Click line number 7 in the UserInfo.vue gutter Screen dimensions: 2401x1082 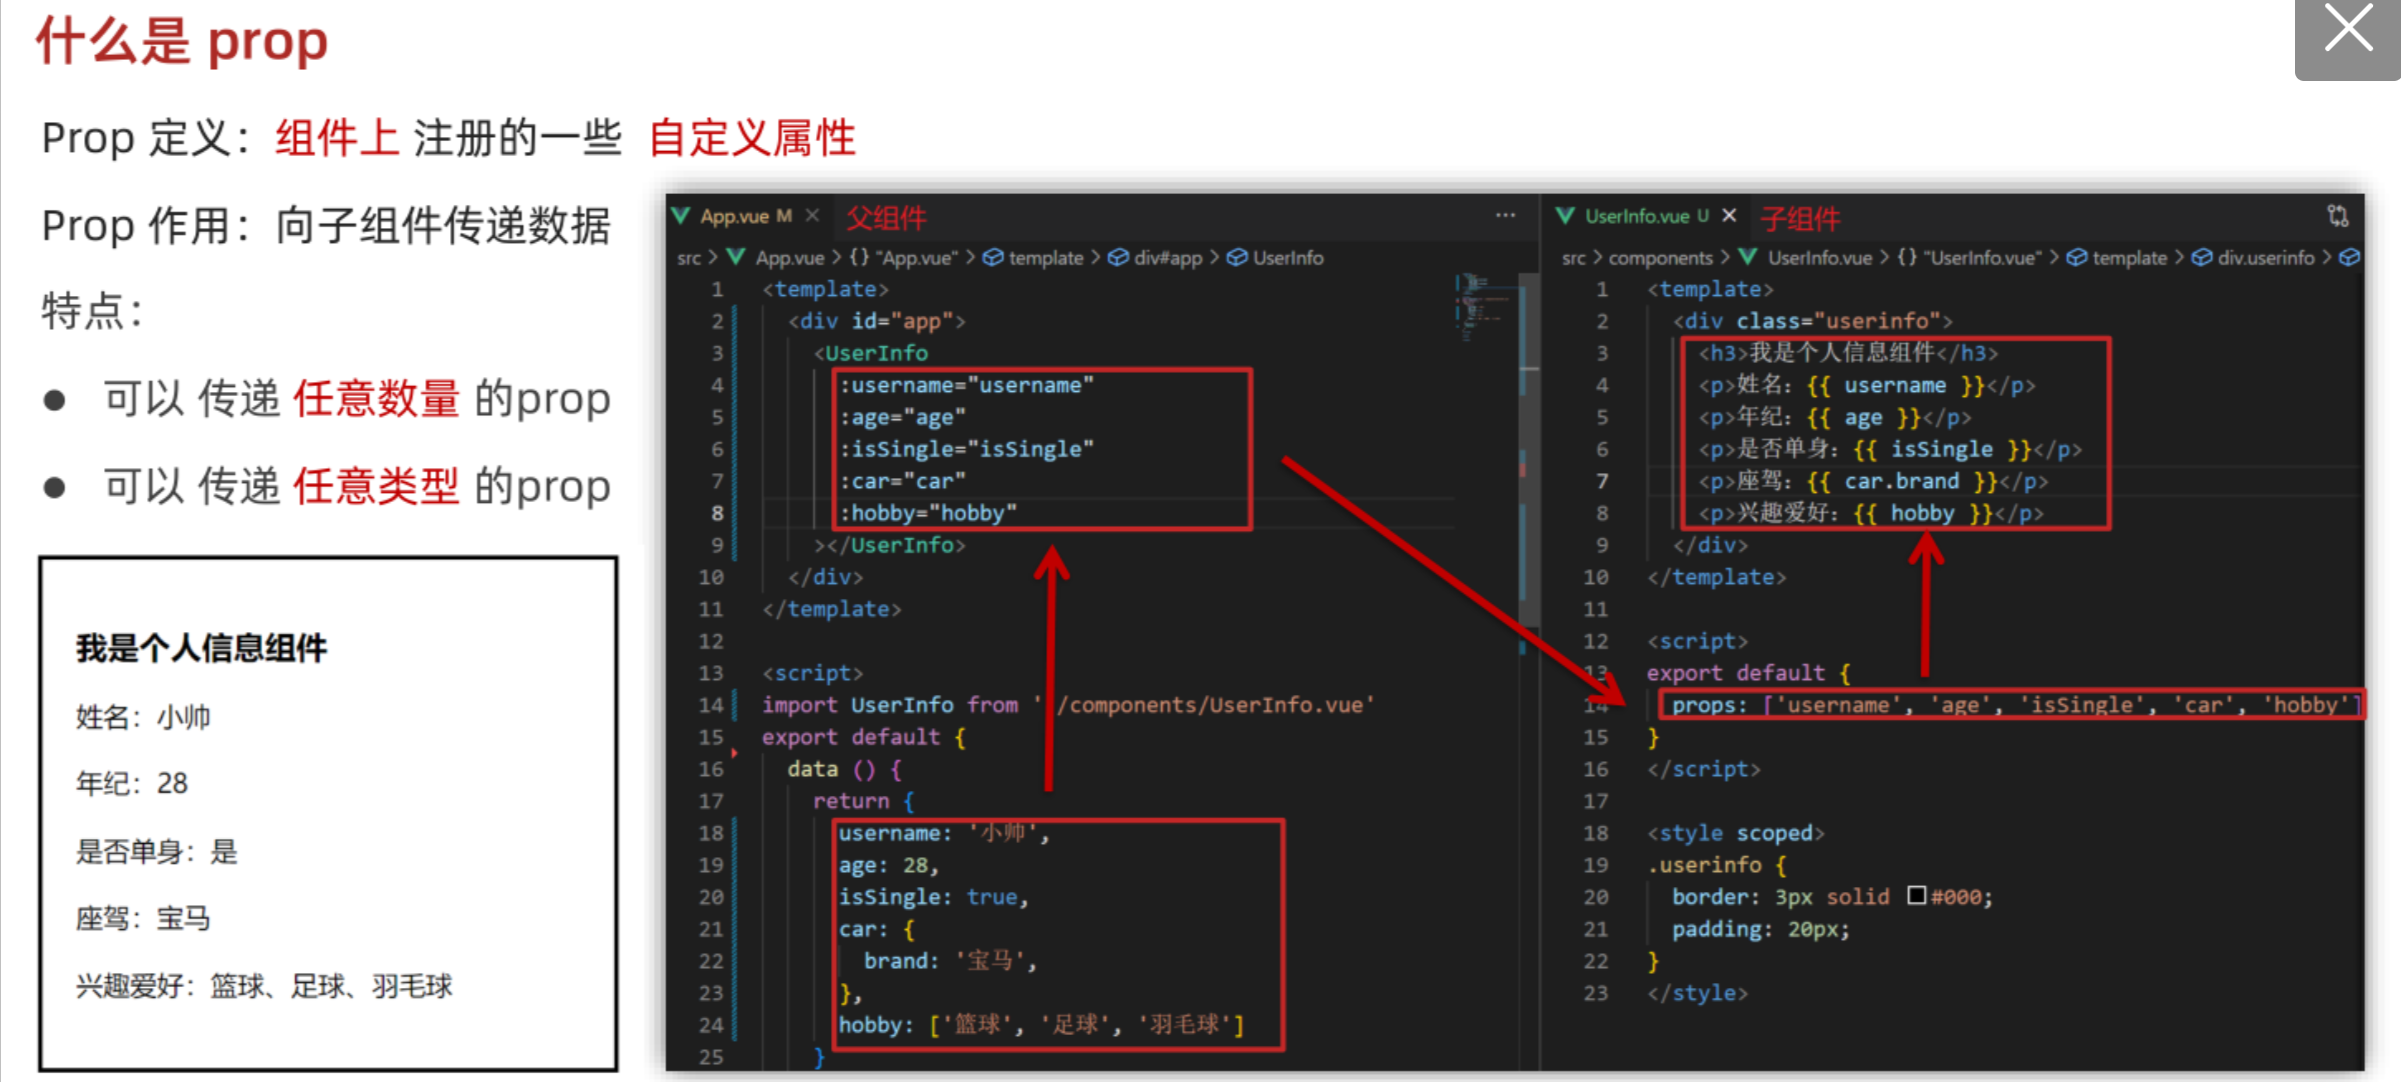point(1602,481)
